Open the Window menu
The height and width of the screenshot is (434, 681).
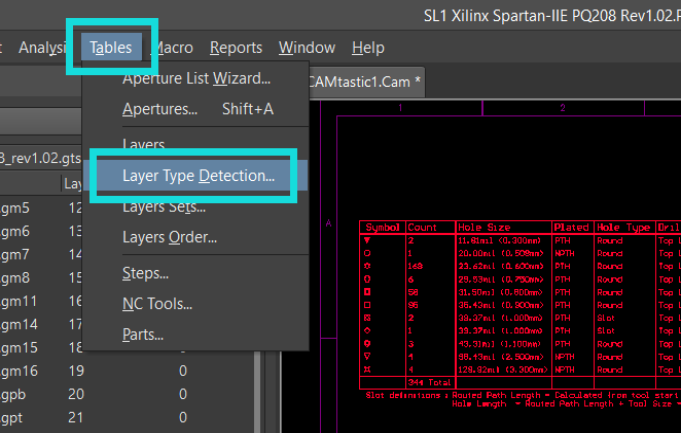click(x=306, y=47)
